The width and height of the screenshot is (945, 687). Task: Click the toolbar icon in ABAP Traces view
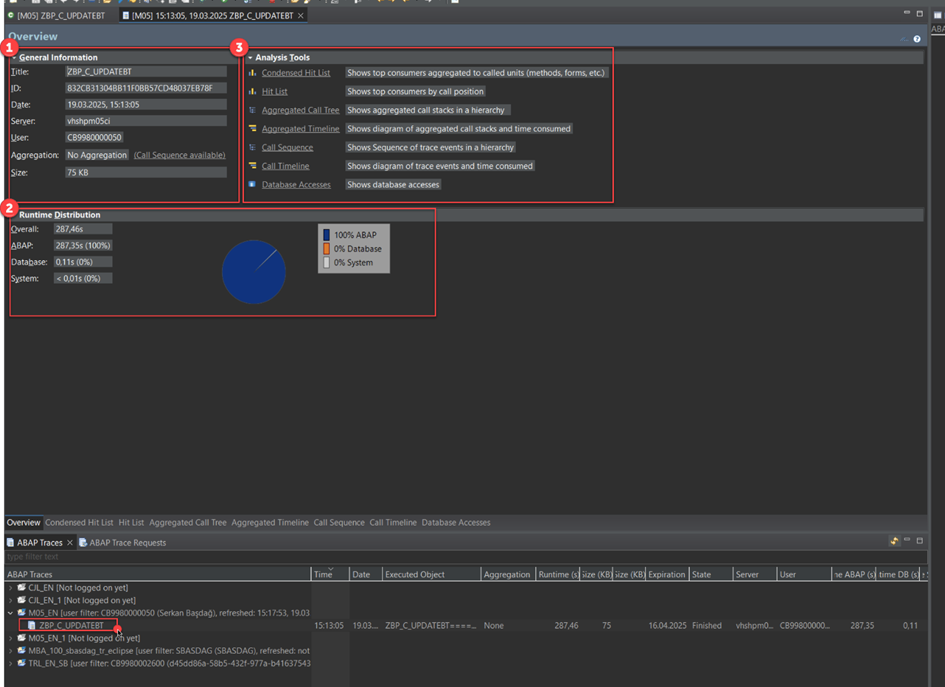894,541
